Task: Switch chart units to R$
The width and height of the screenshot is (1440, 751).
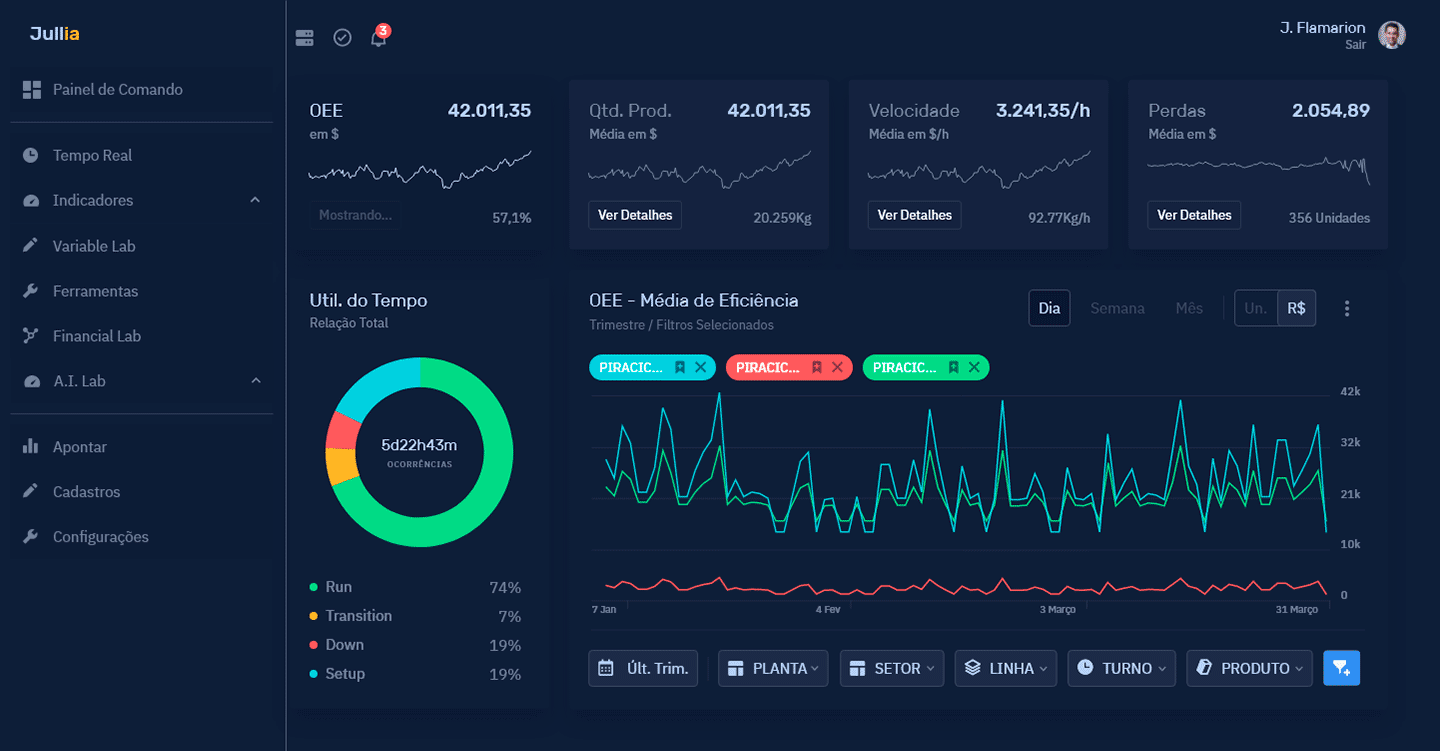Action: [x=1297, y=308]
